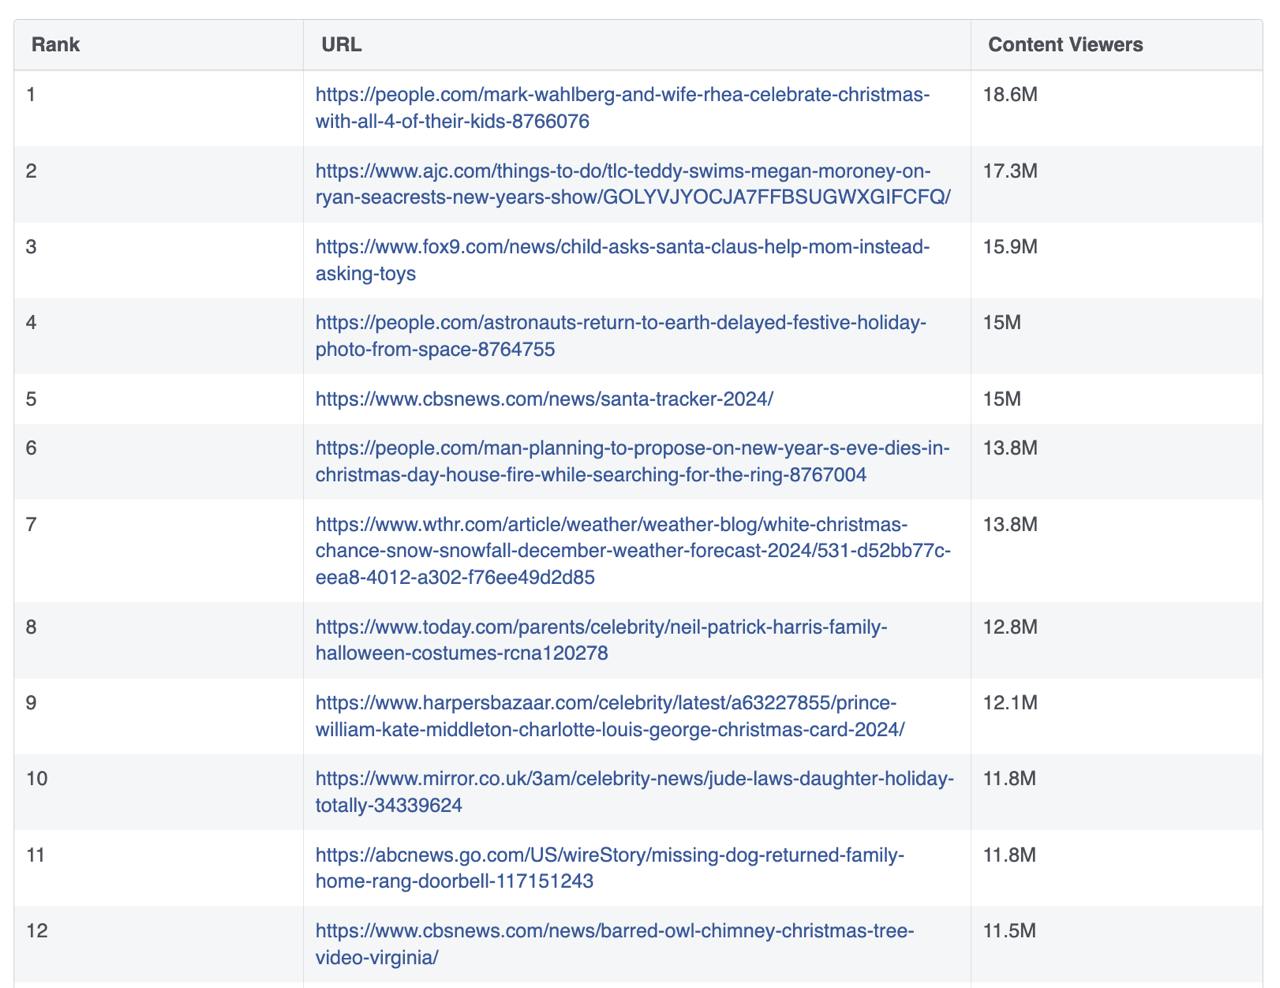The image size is (1280, 988).
Task: Open the AJC Ryan Seacrest show link
Action: click(622, 171)
